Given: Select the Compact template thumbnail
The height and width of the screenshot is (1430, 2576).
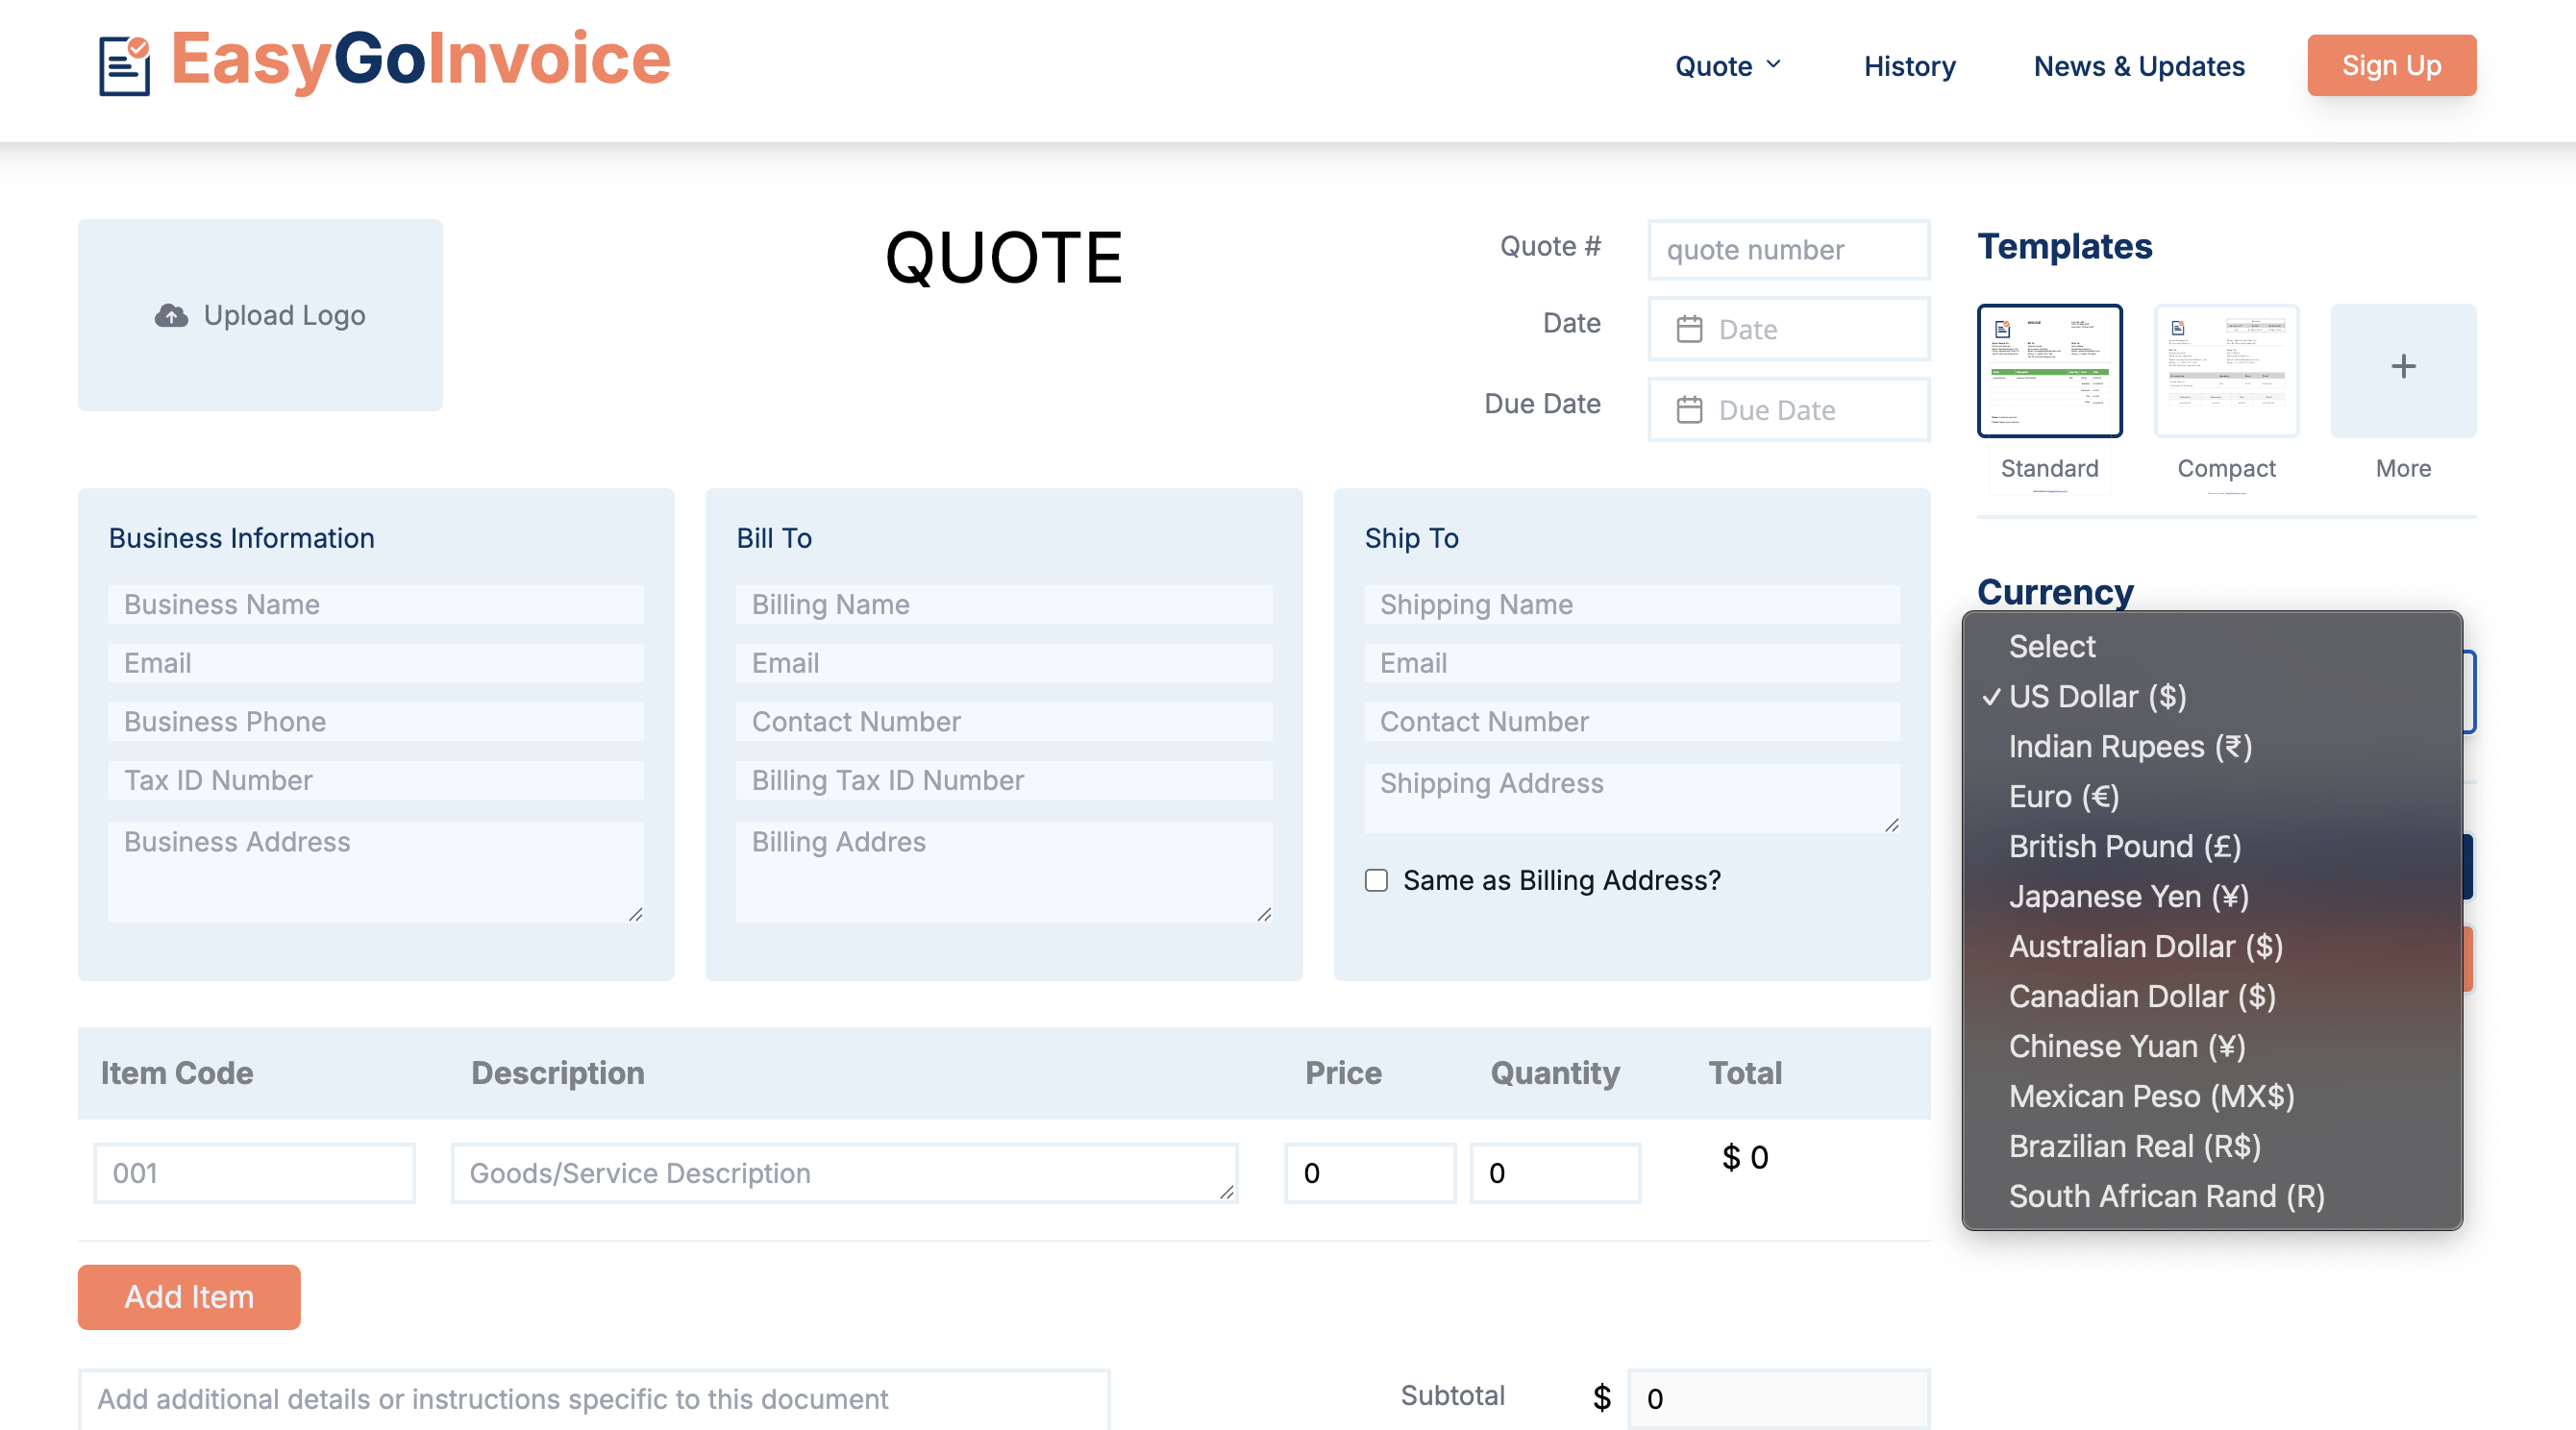Looking at the screenshot, I should coord(2225,371).
